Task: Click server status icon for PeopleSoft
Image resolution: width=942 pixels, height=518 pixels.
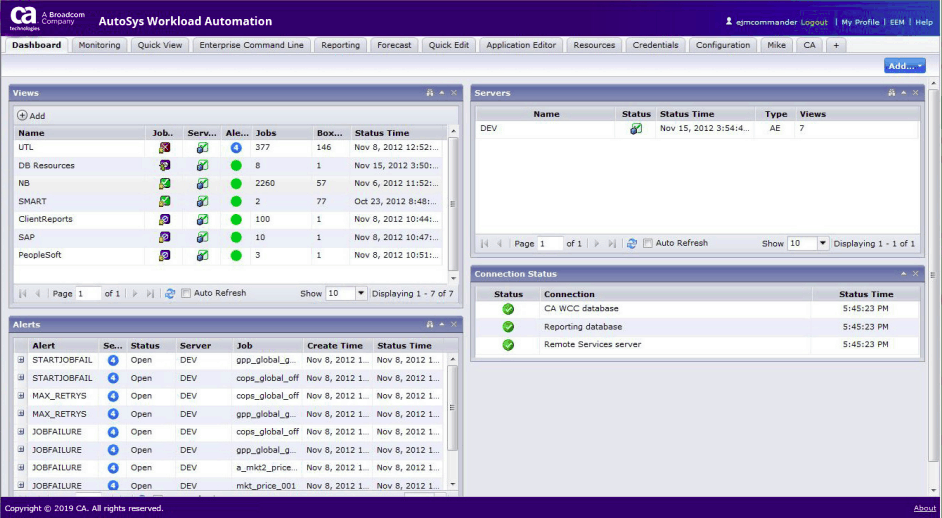Action: (202, 255)
